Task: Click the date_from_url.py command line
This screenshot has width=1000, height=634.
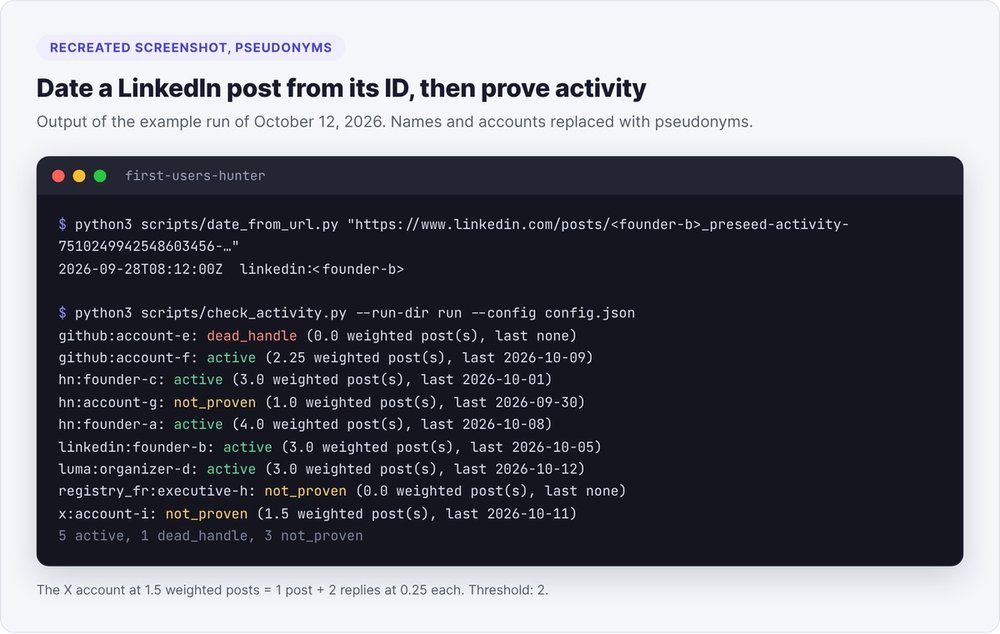Action: pyautogui.click(x=453, y=225)
